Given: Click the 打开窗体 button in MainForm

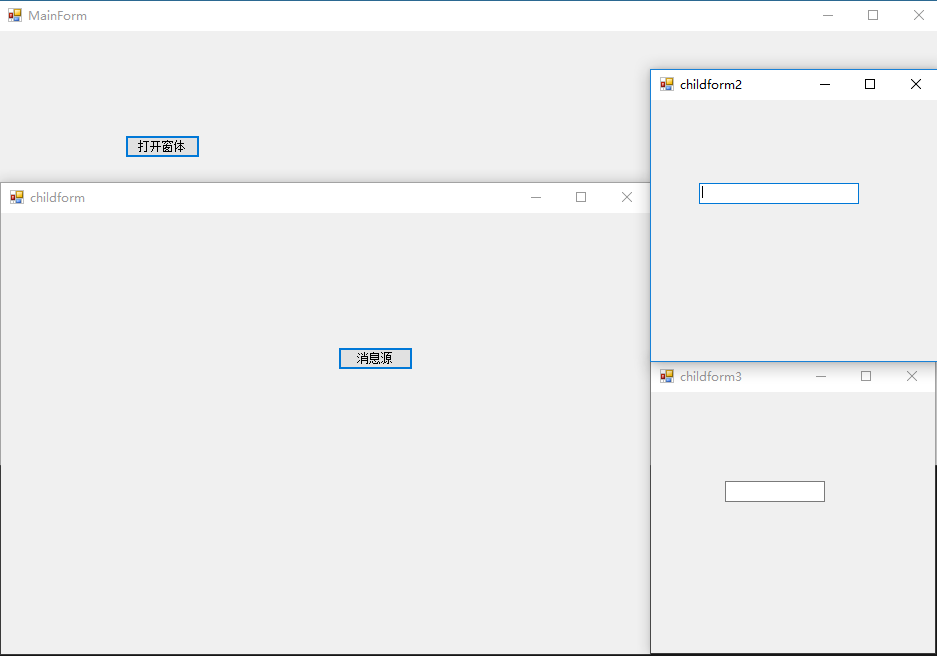Looking at the screenshot, I should tap(162, 146).
